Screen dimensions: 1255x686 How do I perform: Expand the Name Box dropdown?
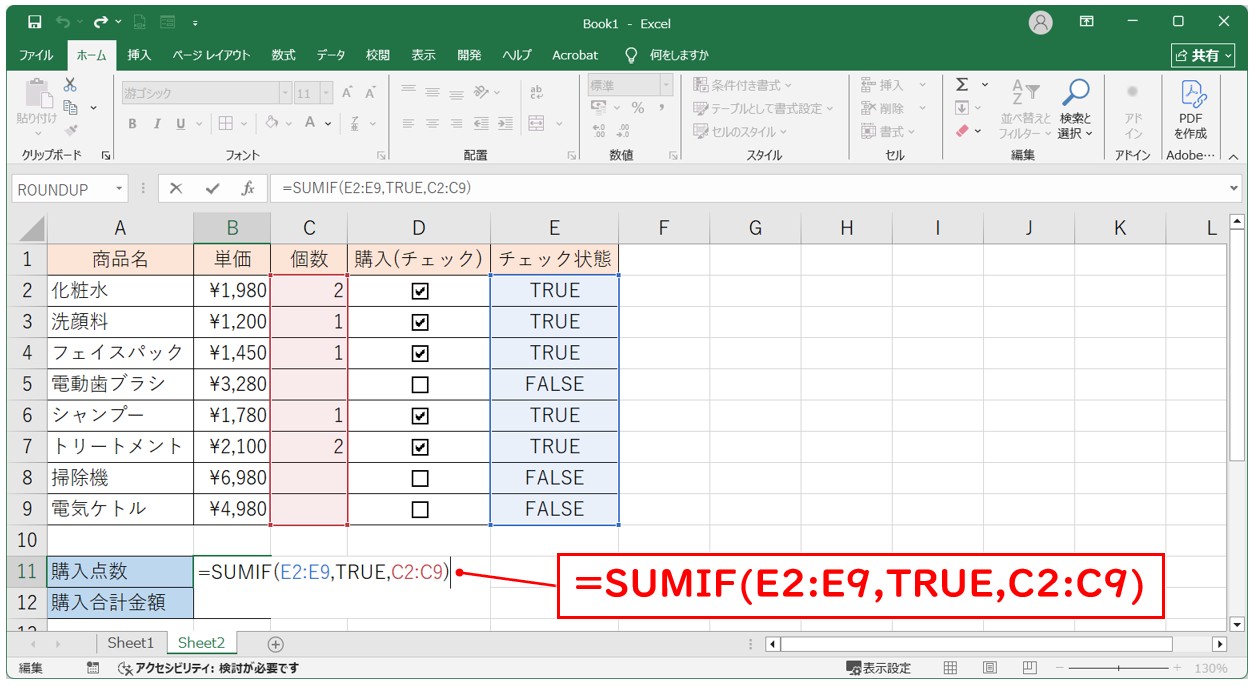tap(120, 189)
